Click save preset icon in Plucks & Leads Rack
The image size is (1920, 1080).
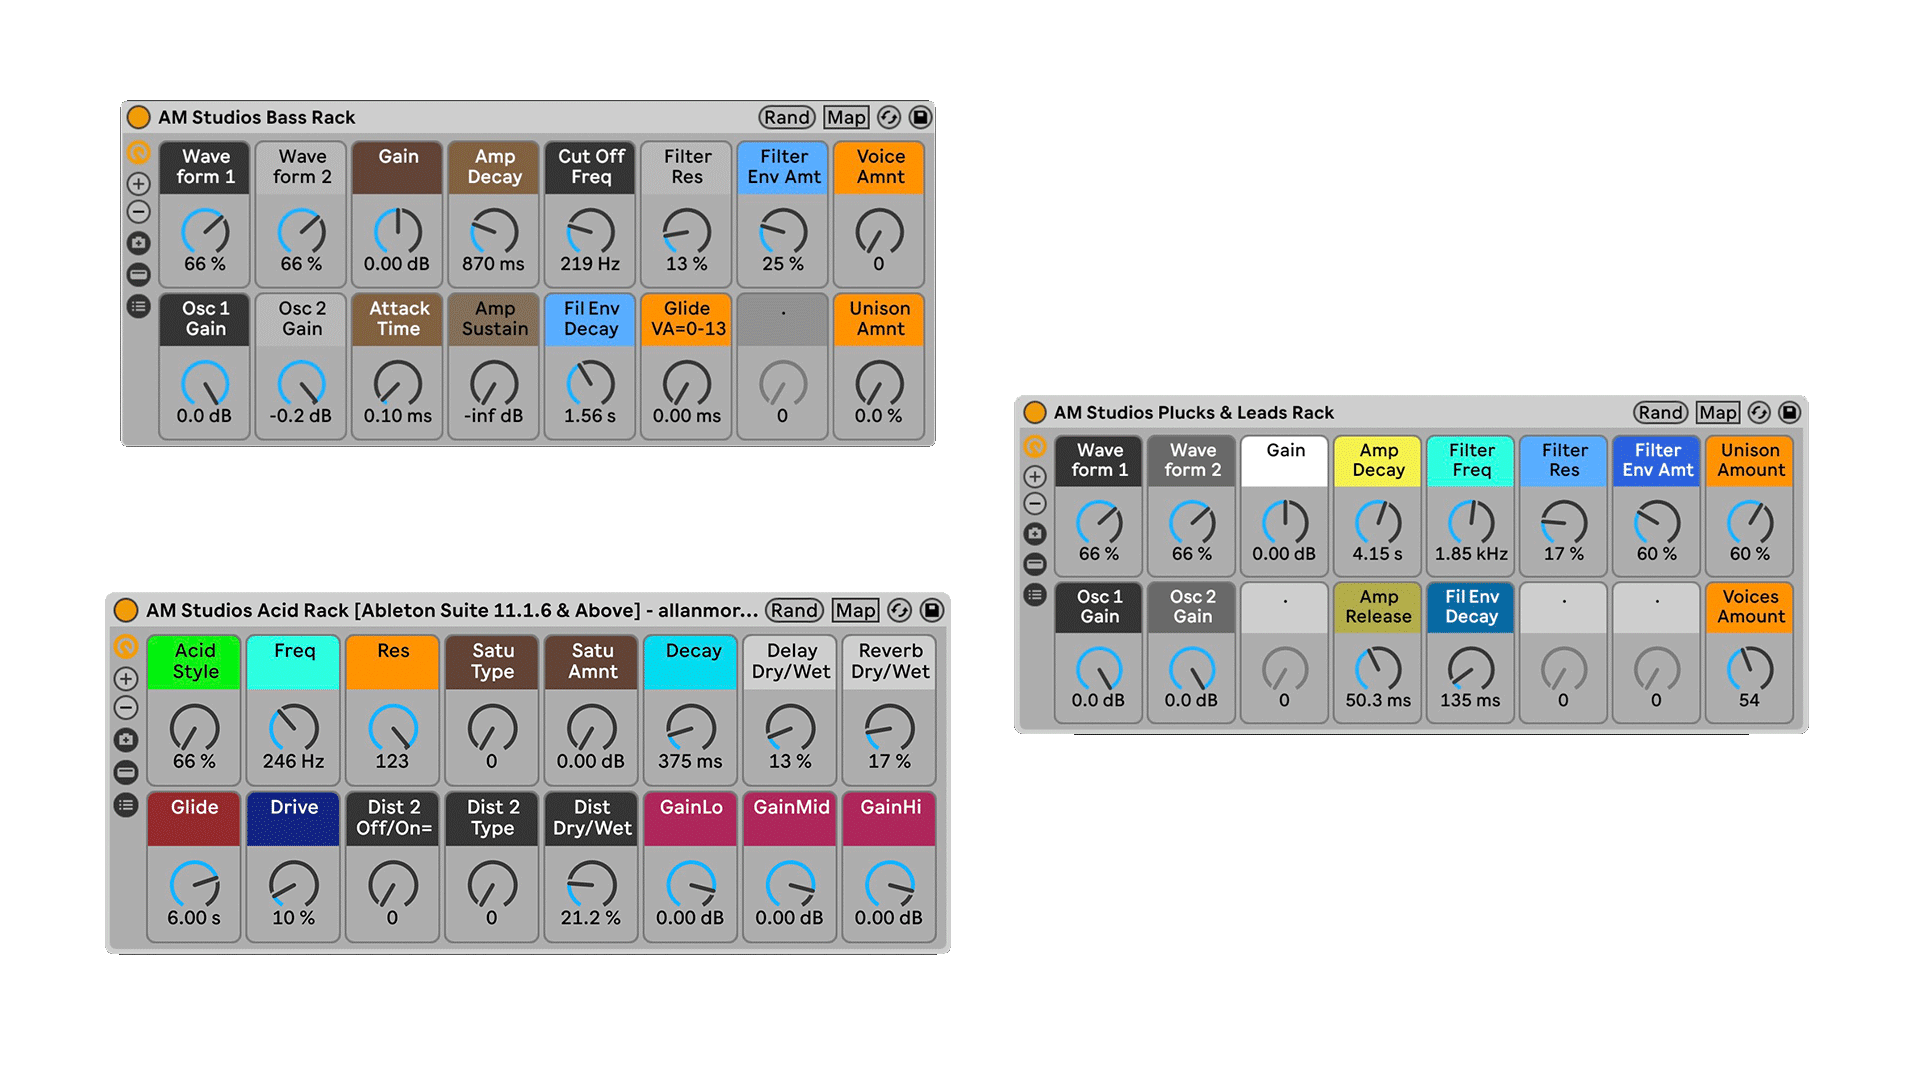point(1790,412)
